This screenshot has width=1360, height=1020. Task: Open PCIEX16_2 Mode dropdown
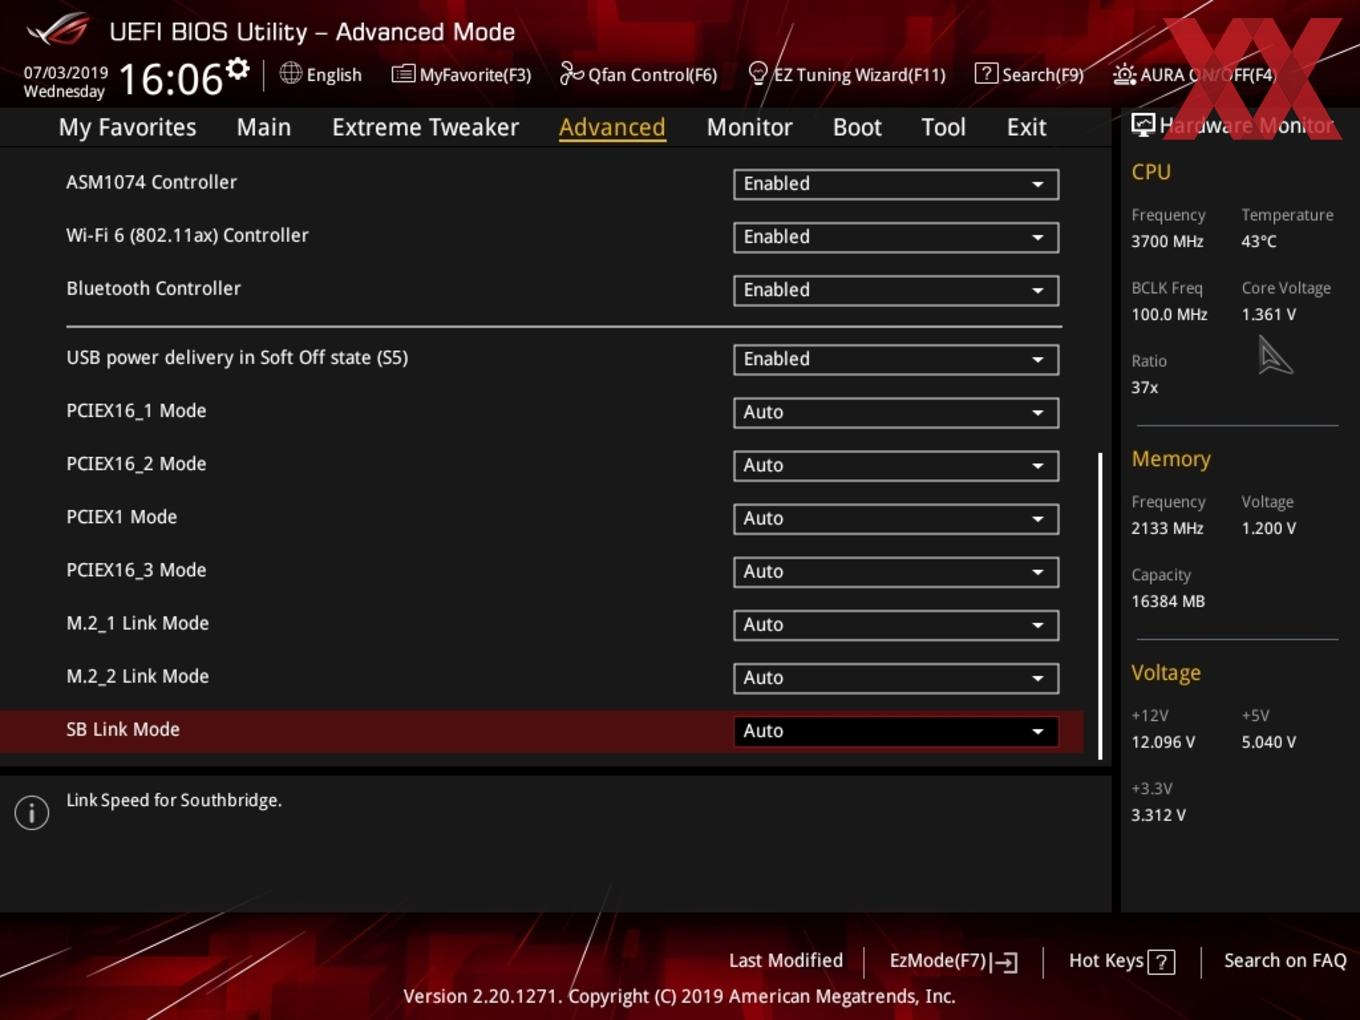tap(896, 465)
